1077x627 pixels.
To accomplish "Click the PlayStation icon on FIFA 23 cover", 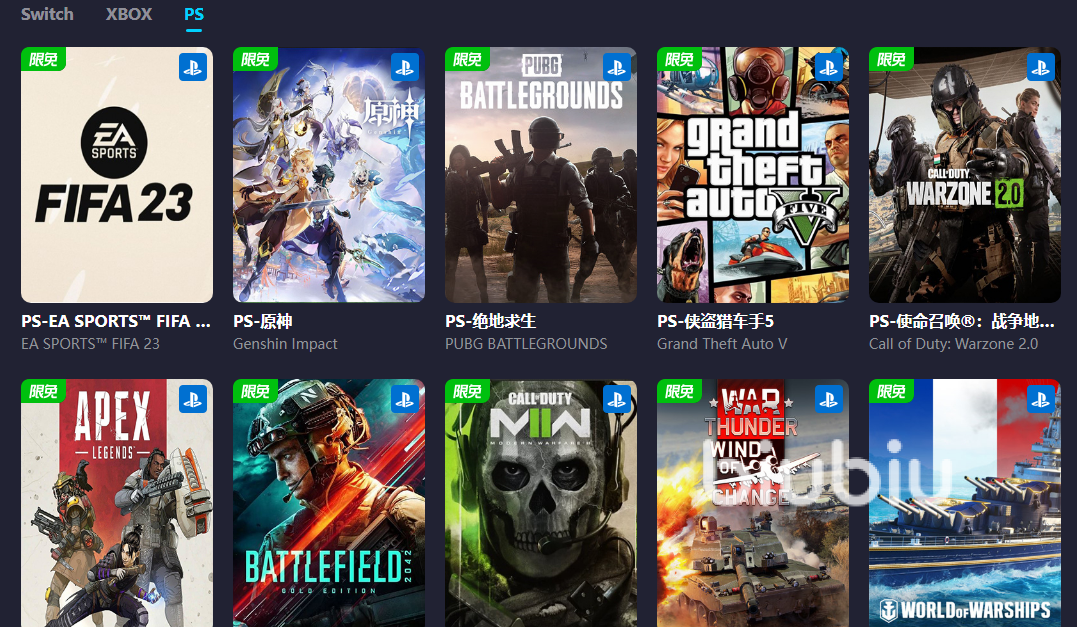I will tap(193, 67).
